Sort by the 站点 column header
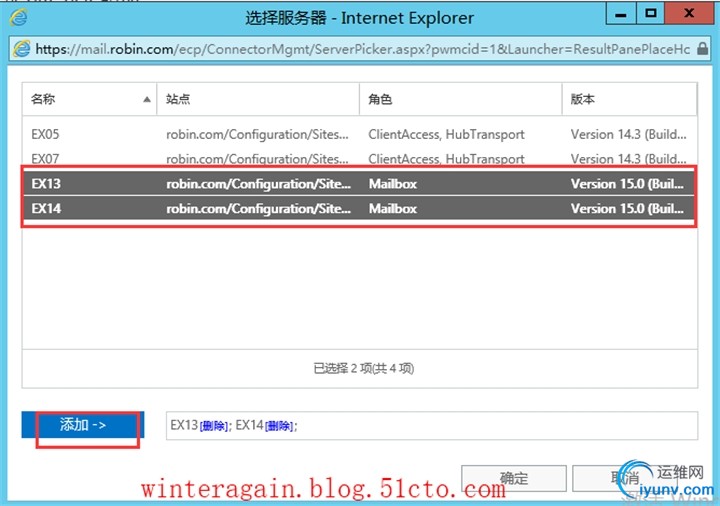Image resolution: width=720 pixels, height=506 pixels. point(258,99)
